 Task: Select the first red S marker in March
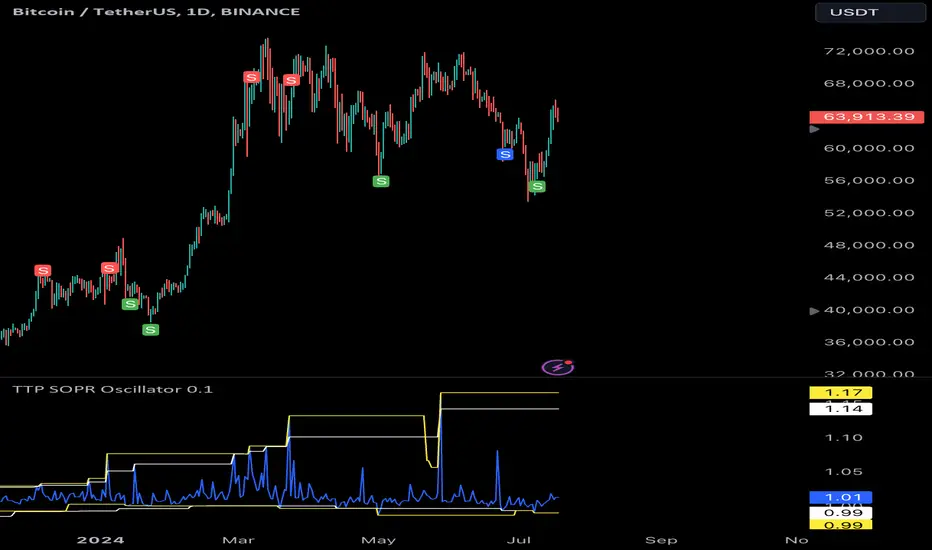tap(251, 77)
